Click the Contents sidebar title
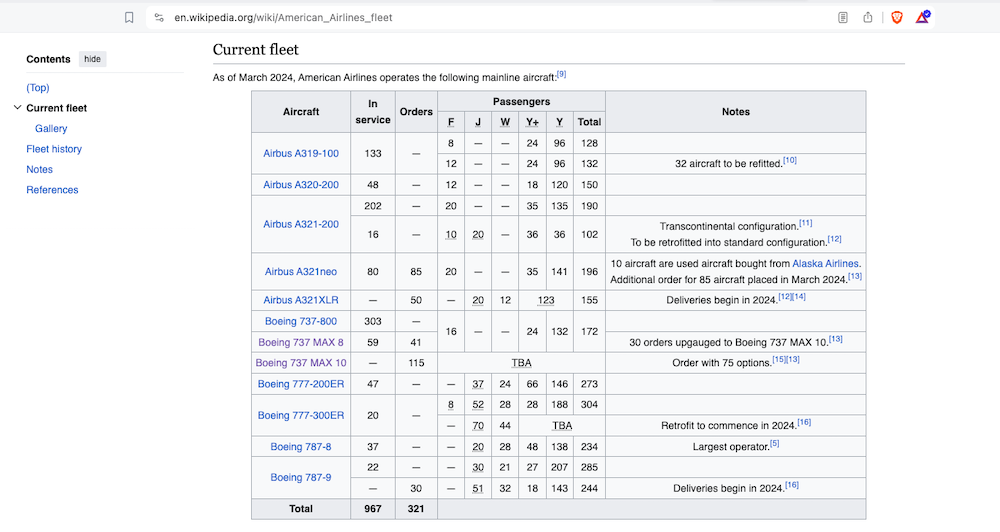 coord(48,59)
